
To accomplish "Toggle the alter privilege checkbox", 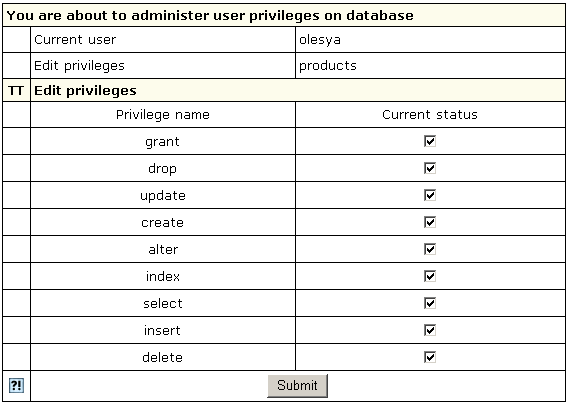I will click(x=430, y=249).
